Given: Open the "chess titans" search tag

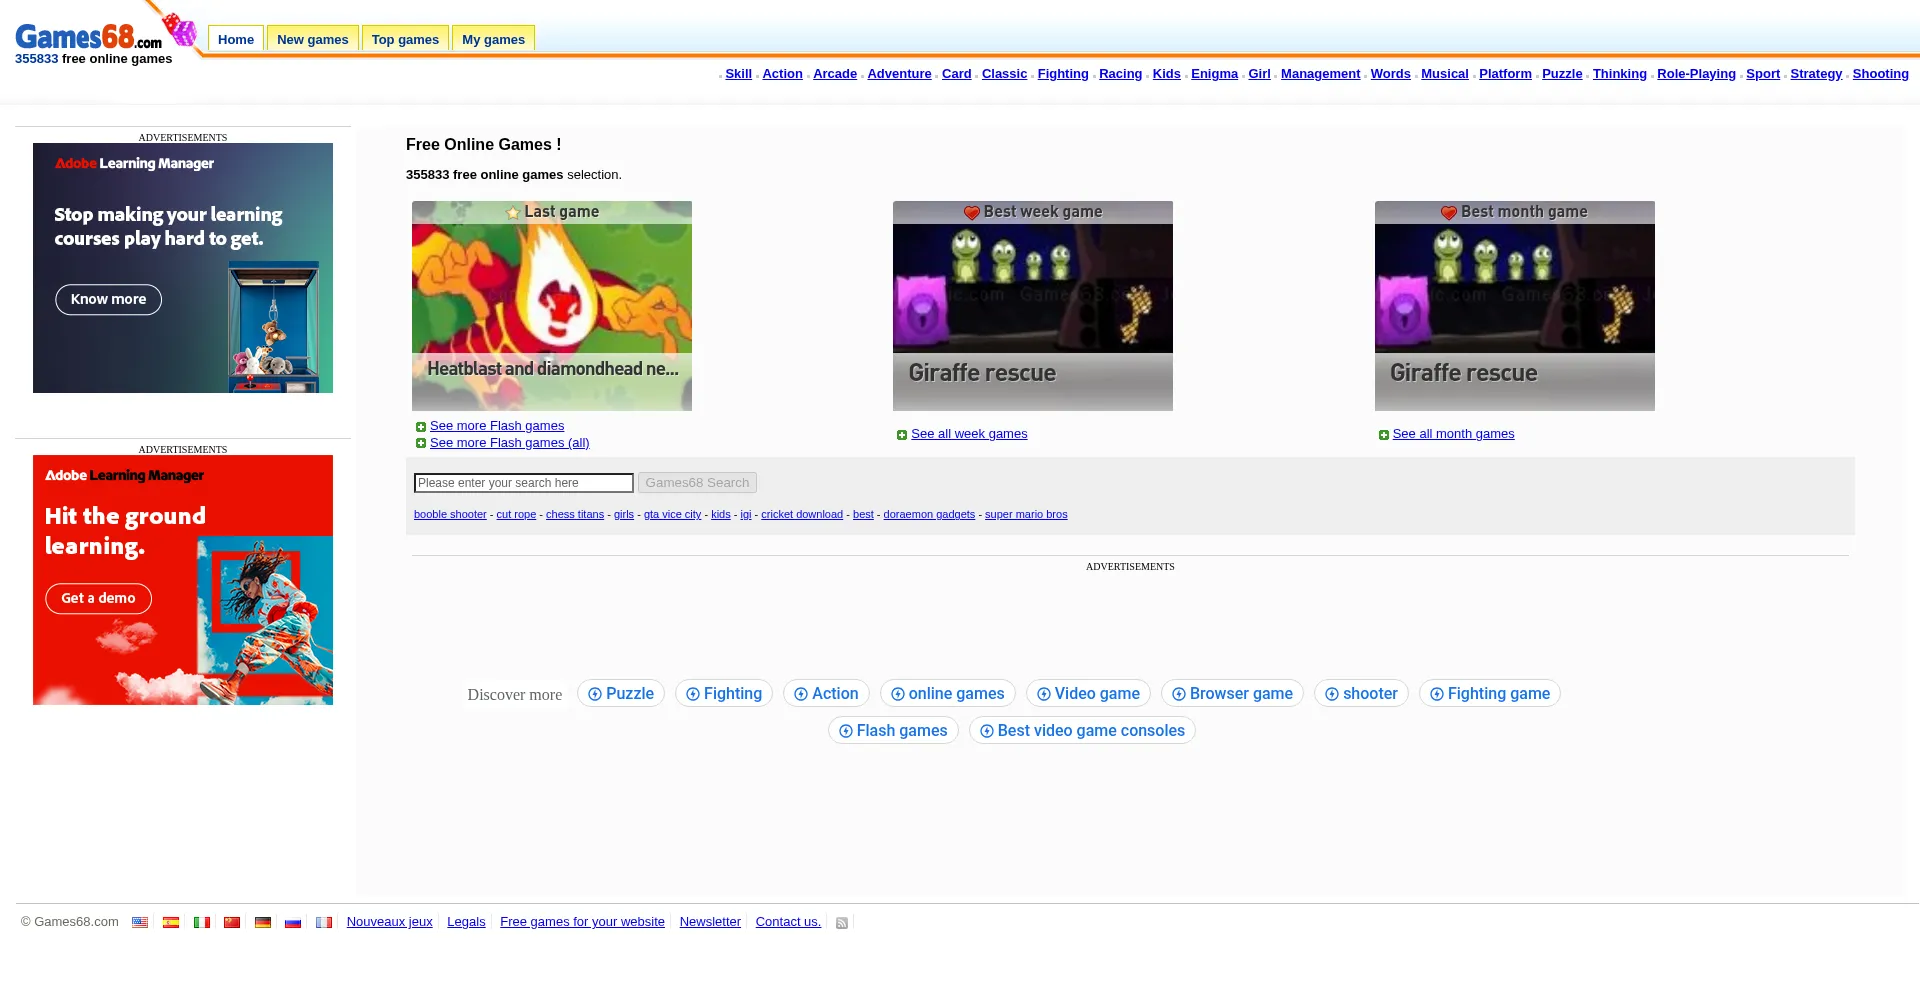Looking at the screenshot, I should pyautogui.click(x=575, y=515).
